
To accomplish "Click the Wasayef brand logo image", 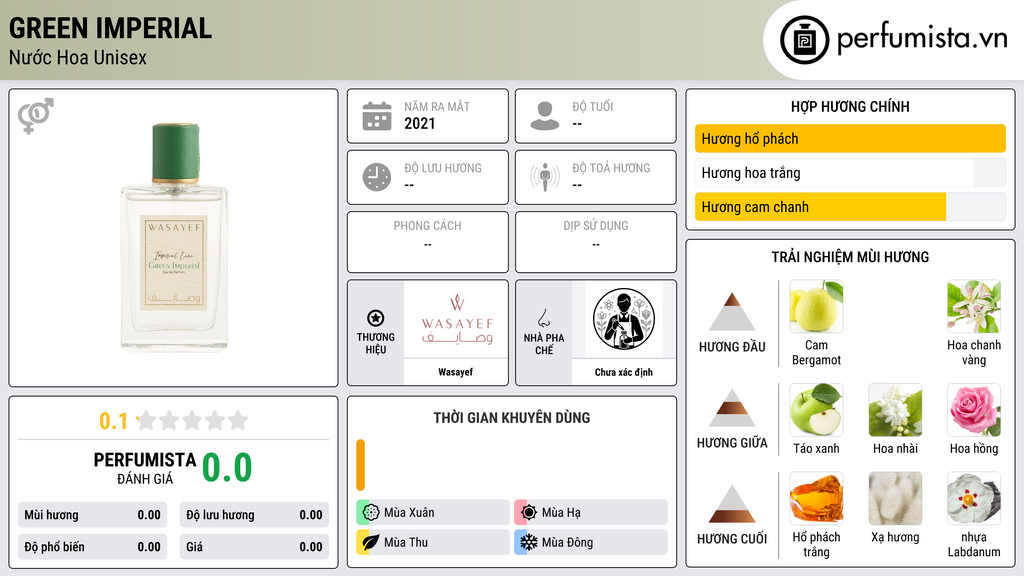I will [456, 319].
